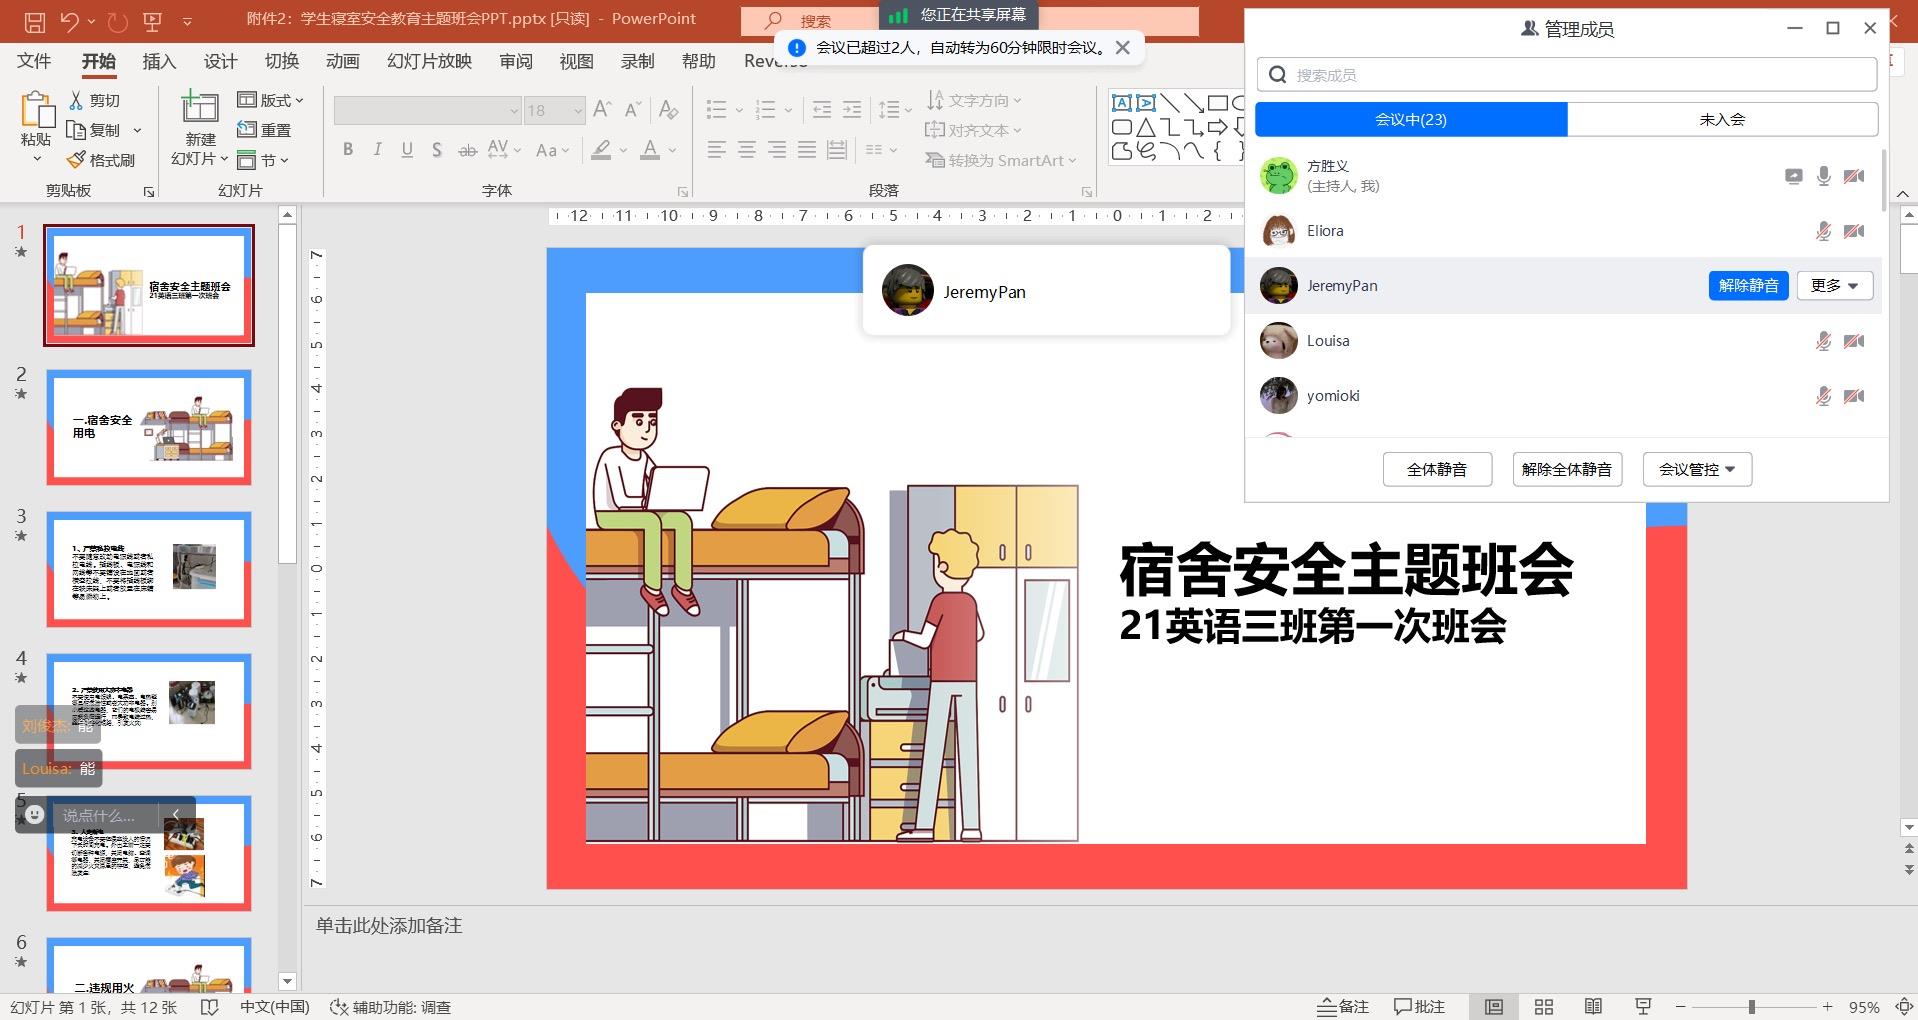Click Unmute All (解除全体静音) button

(1567, 469)
